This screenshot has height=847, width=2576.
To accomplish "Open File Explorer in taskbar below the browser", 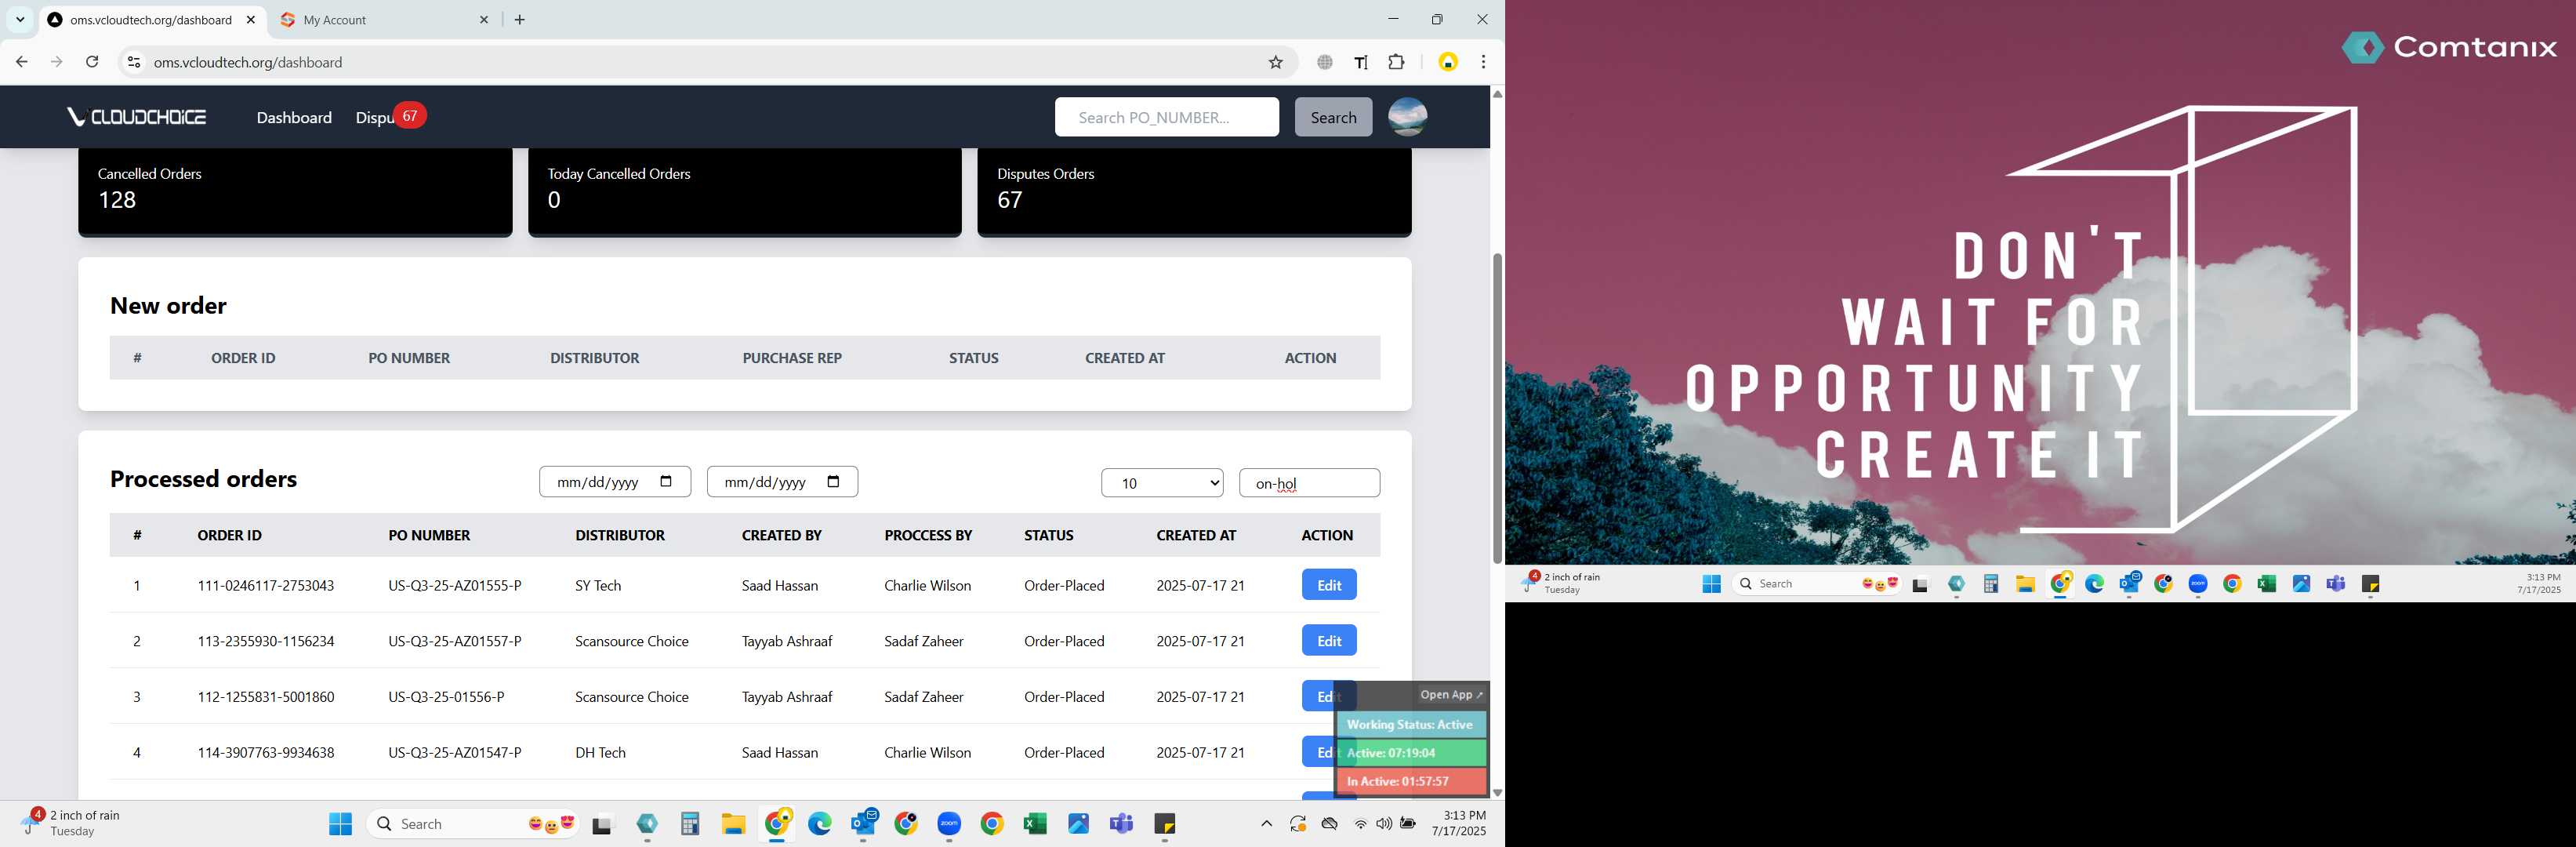I will tap(733, 824).
